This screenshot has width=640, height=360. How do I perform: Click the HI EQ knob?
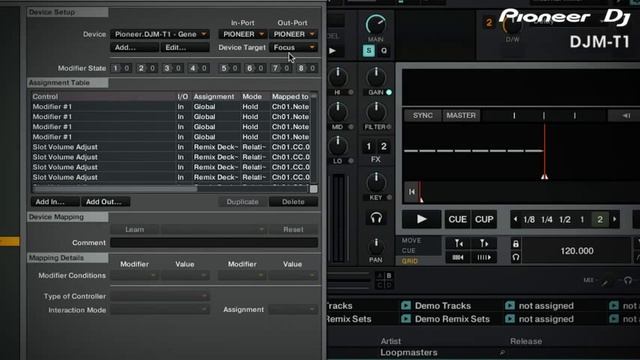click(338, 77)
